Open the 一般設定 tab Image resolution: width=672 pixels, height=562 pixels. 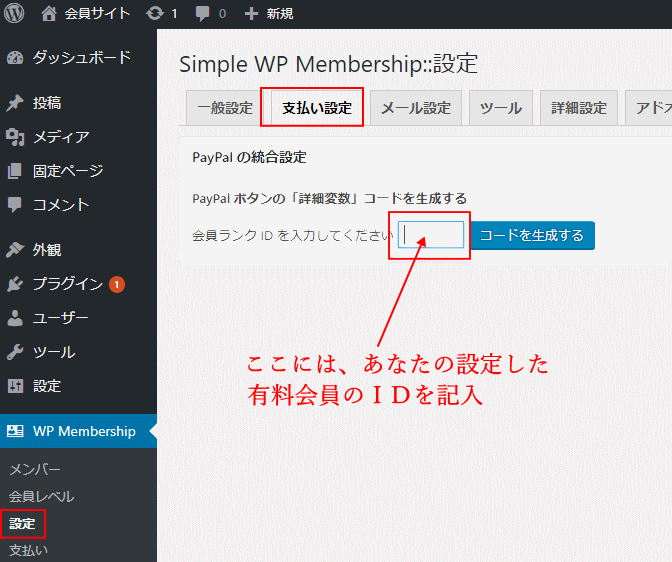225,108
